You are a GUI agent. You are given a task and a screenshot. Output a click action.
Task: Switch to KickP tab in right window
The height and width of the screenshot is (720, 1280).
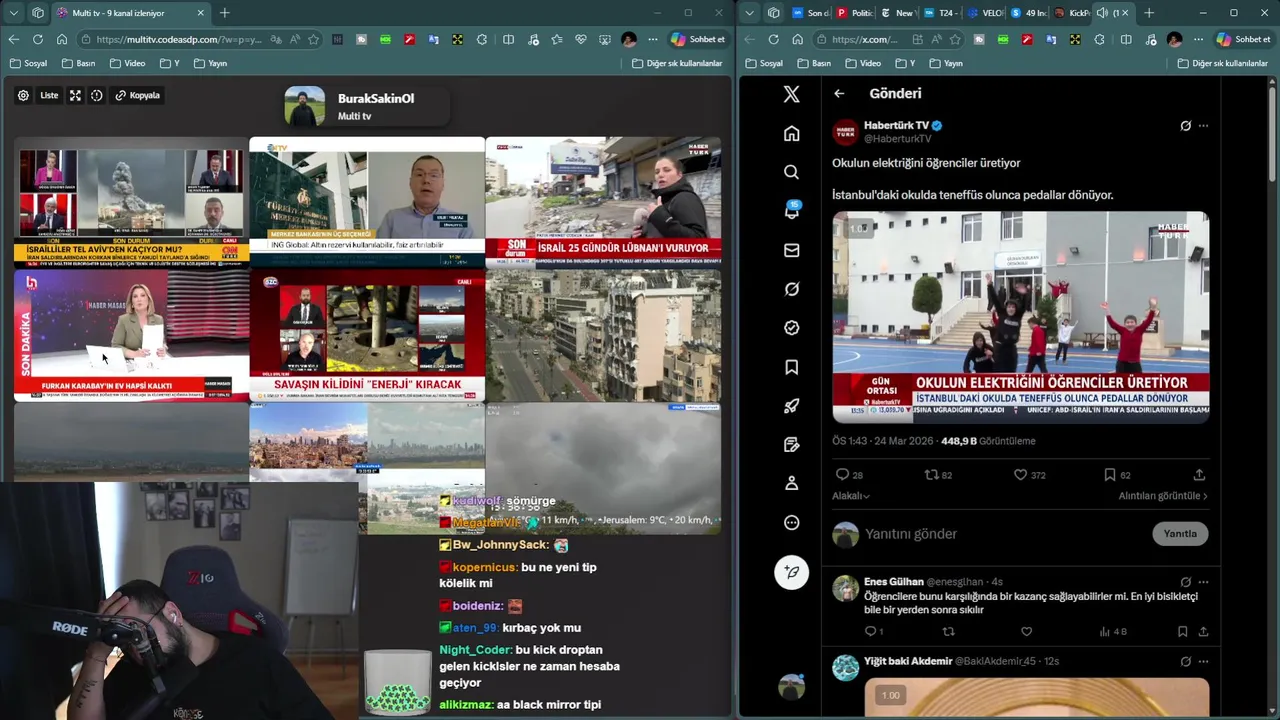(1071, 13)
